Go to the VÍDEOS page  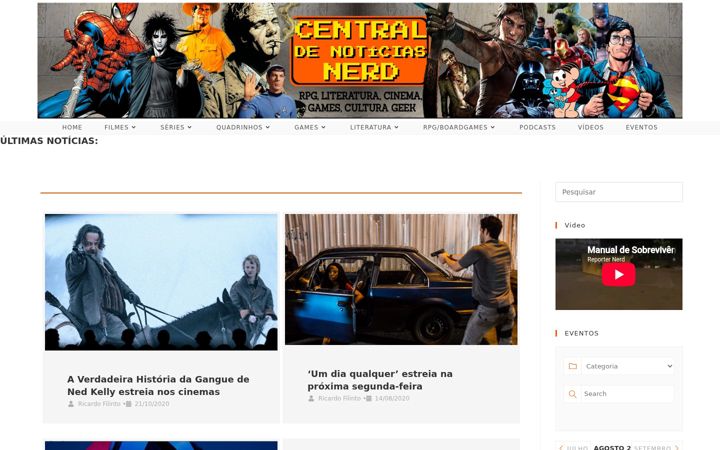pyautogui.click(x=591, y=127)
